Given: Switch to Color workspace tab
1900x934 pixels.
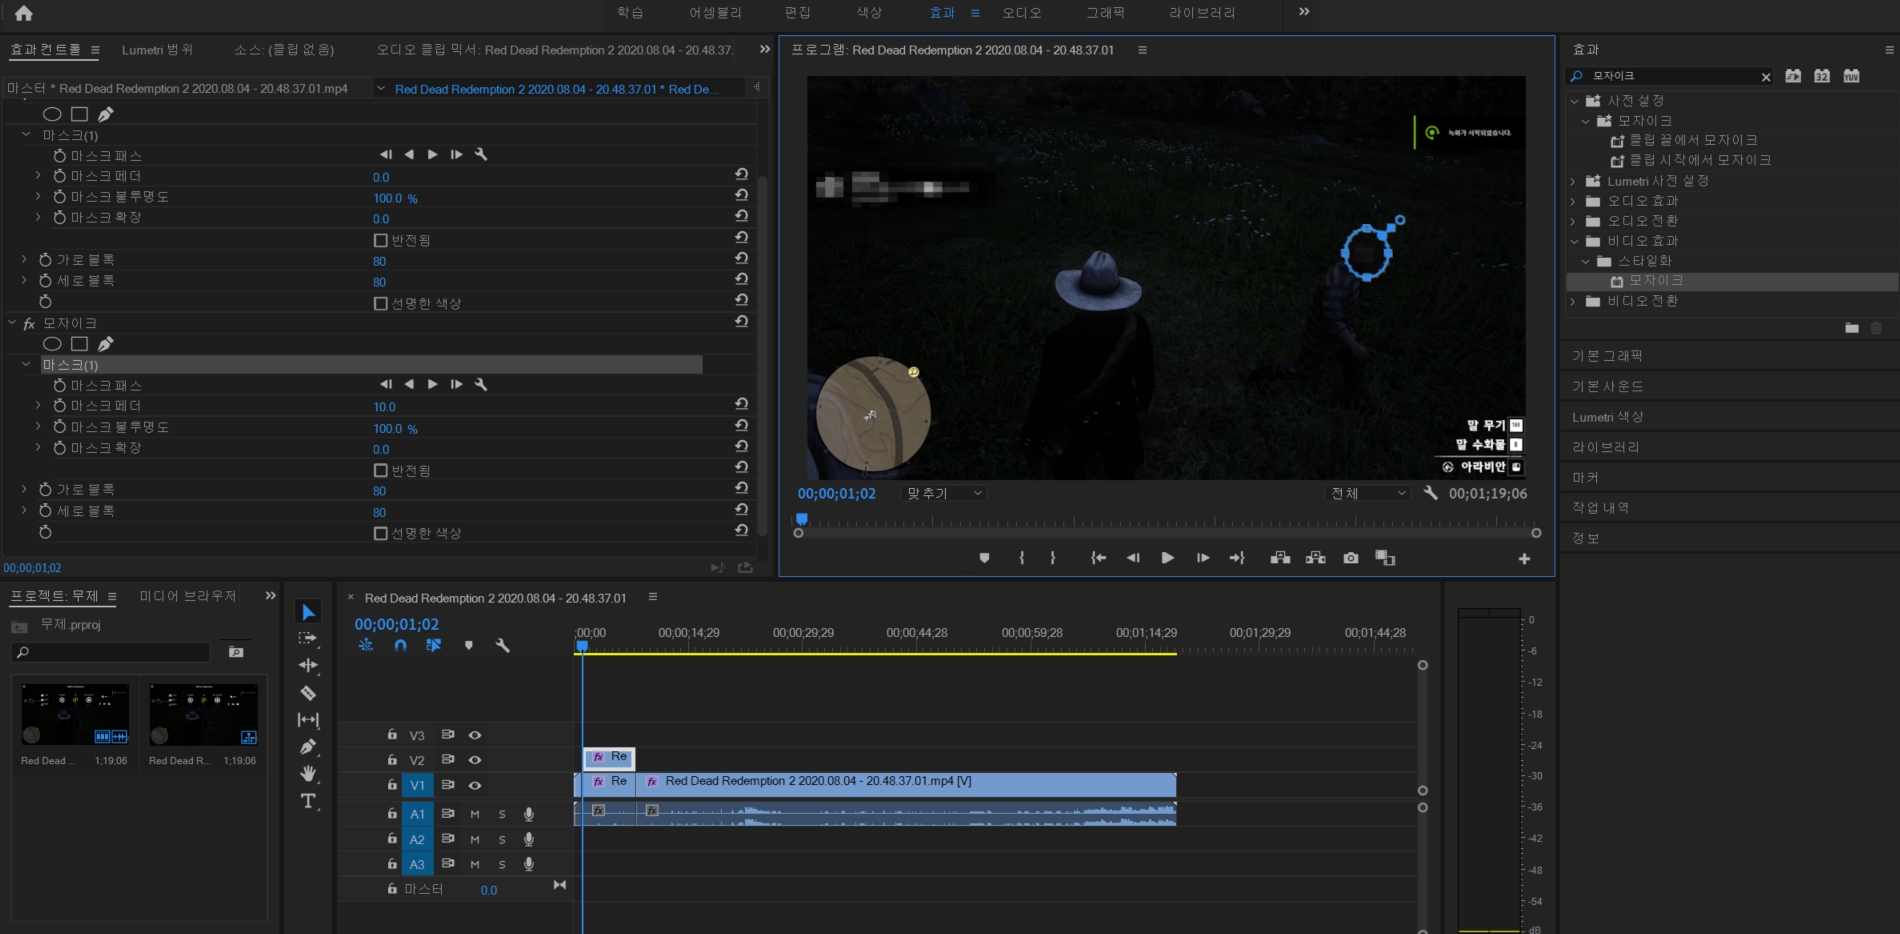Looking at the screenshot, I should pyautogui.click(x=869, y=13).
